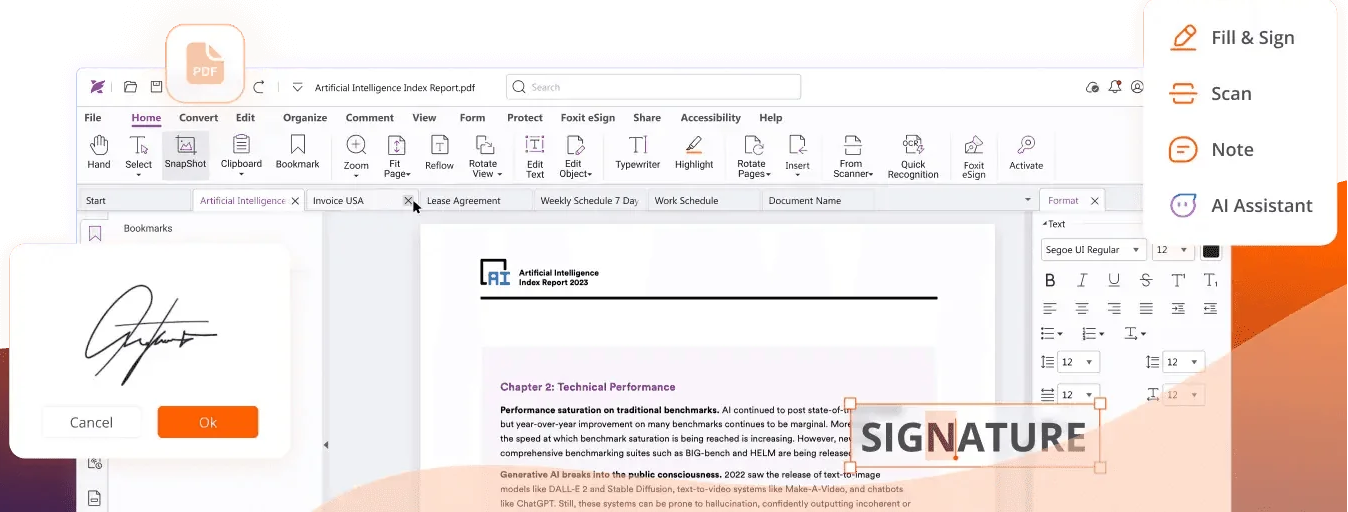The height and width of the screenshot is (512, 1348).
Task: Confirm signature with Ok button
Action: (x=208, y=422)
